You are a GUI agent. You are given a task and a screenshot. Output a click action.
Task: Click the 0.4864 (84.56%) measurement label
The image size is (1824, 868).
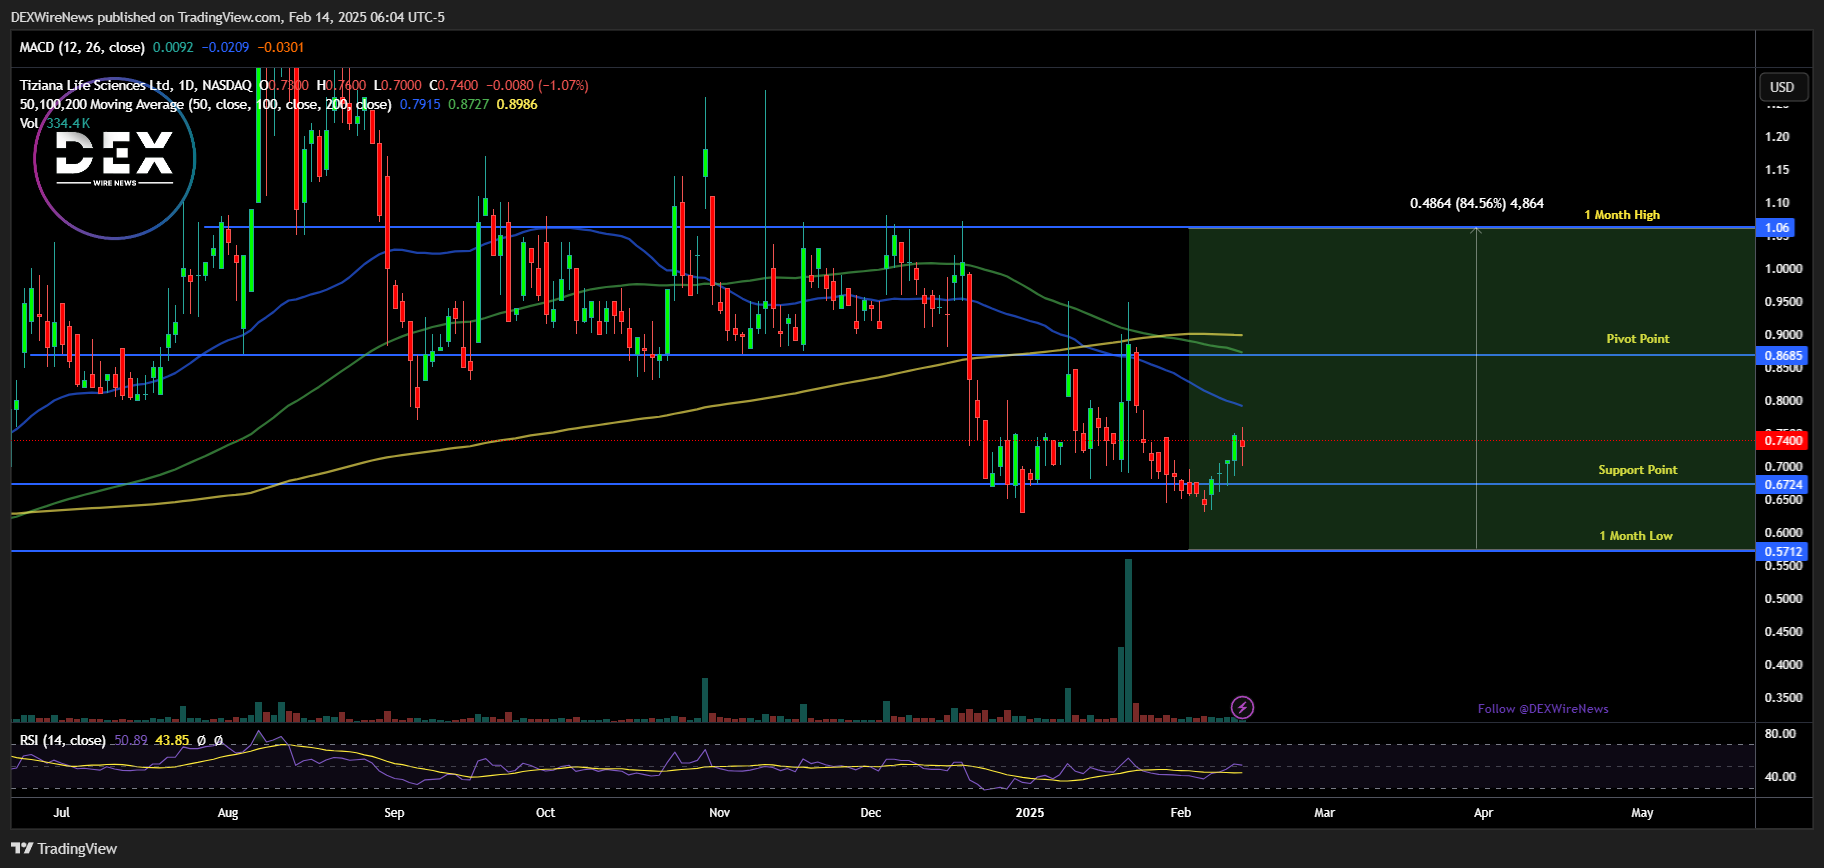point(1476,203)
